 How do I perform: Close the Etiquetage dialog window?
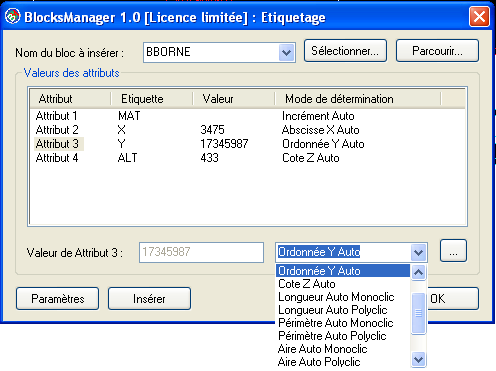point(479,17)
